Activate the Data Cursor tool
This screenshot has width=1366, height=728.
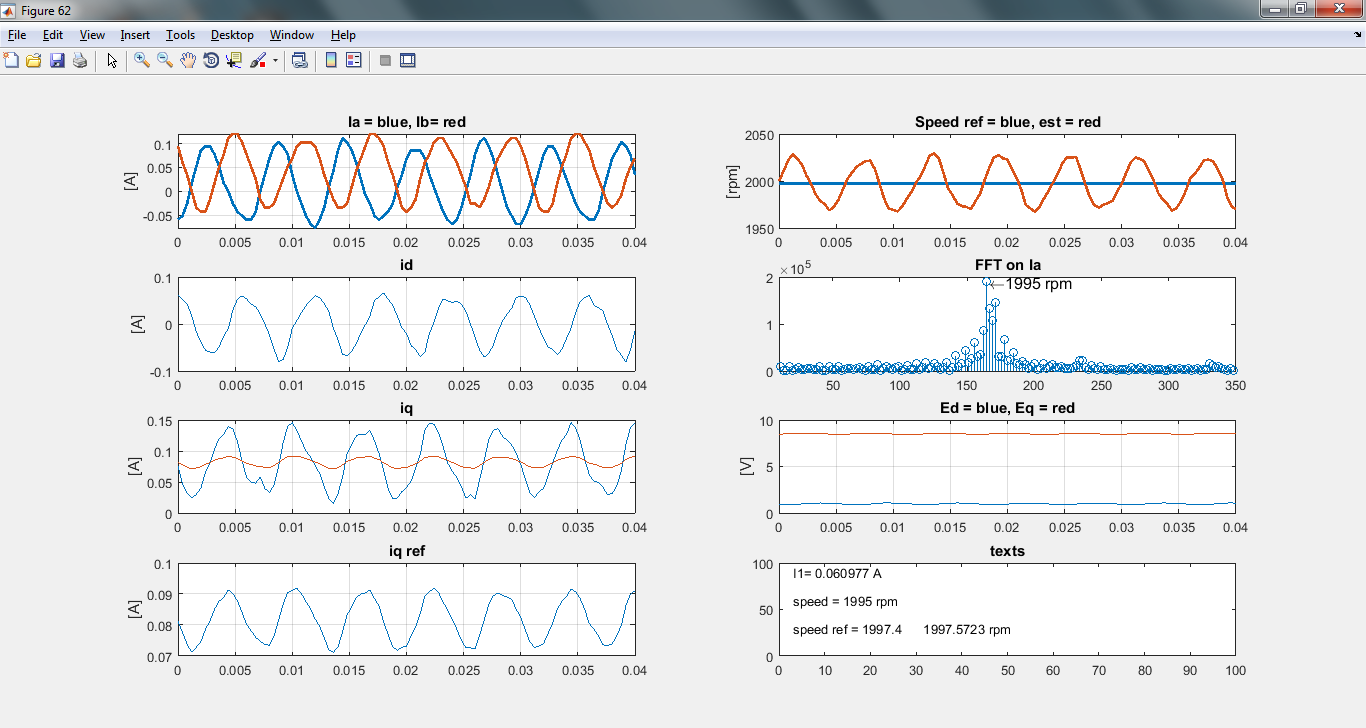pos(233,60)
